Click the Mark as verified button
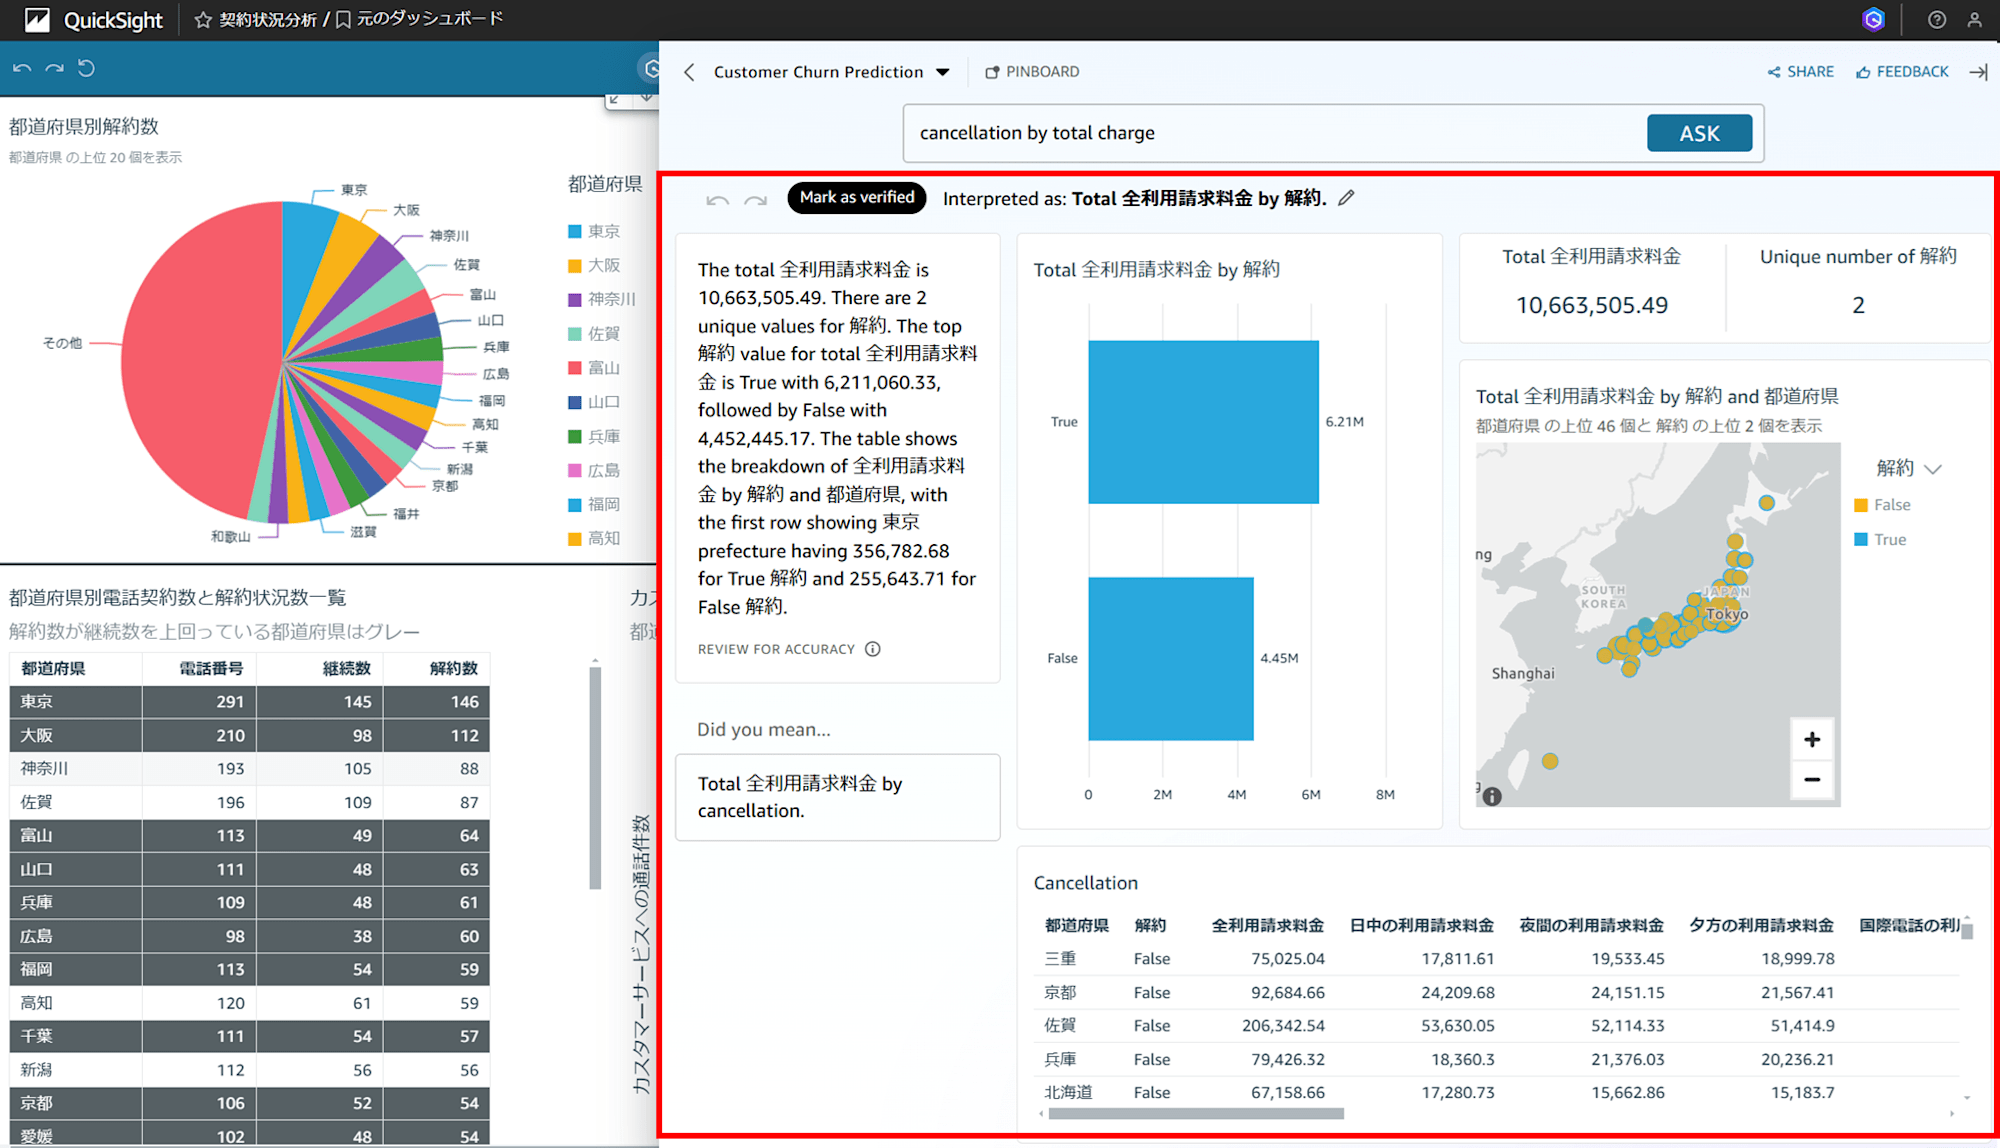The height and width of the screenshot is (1148, 2000). pyautogui.click(x=853, y=198)
